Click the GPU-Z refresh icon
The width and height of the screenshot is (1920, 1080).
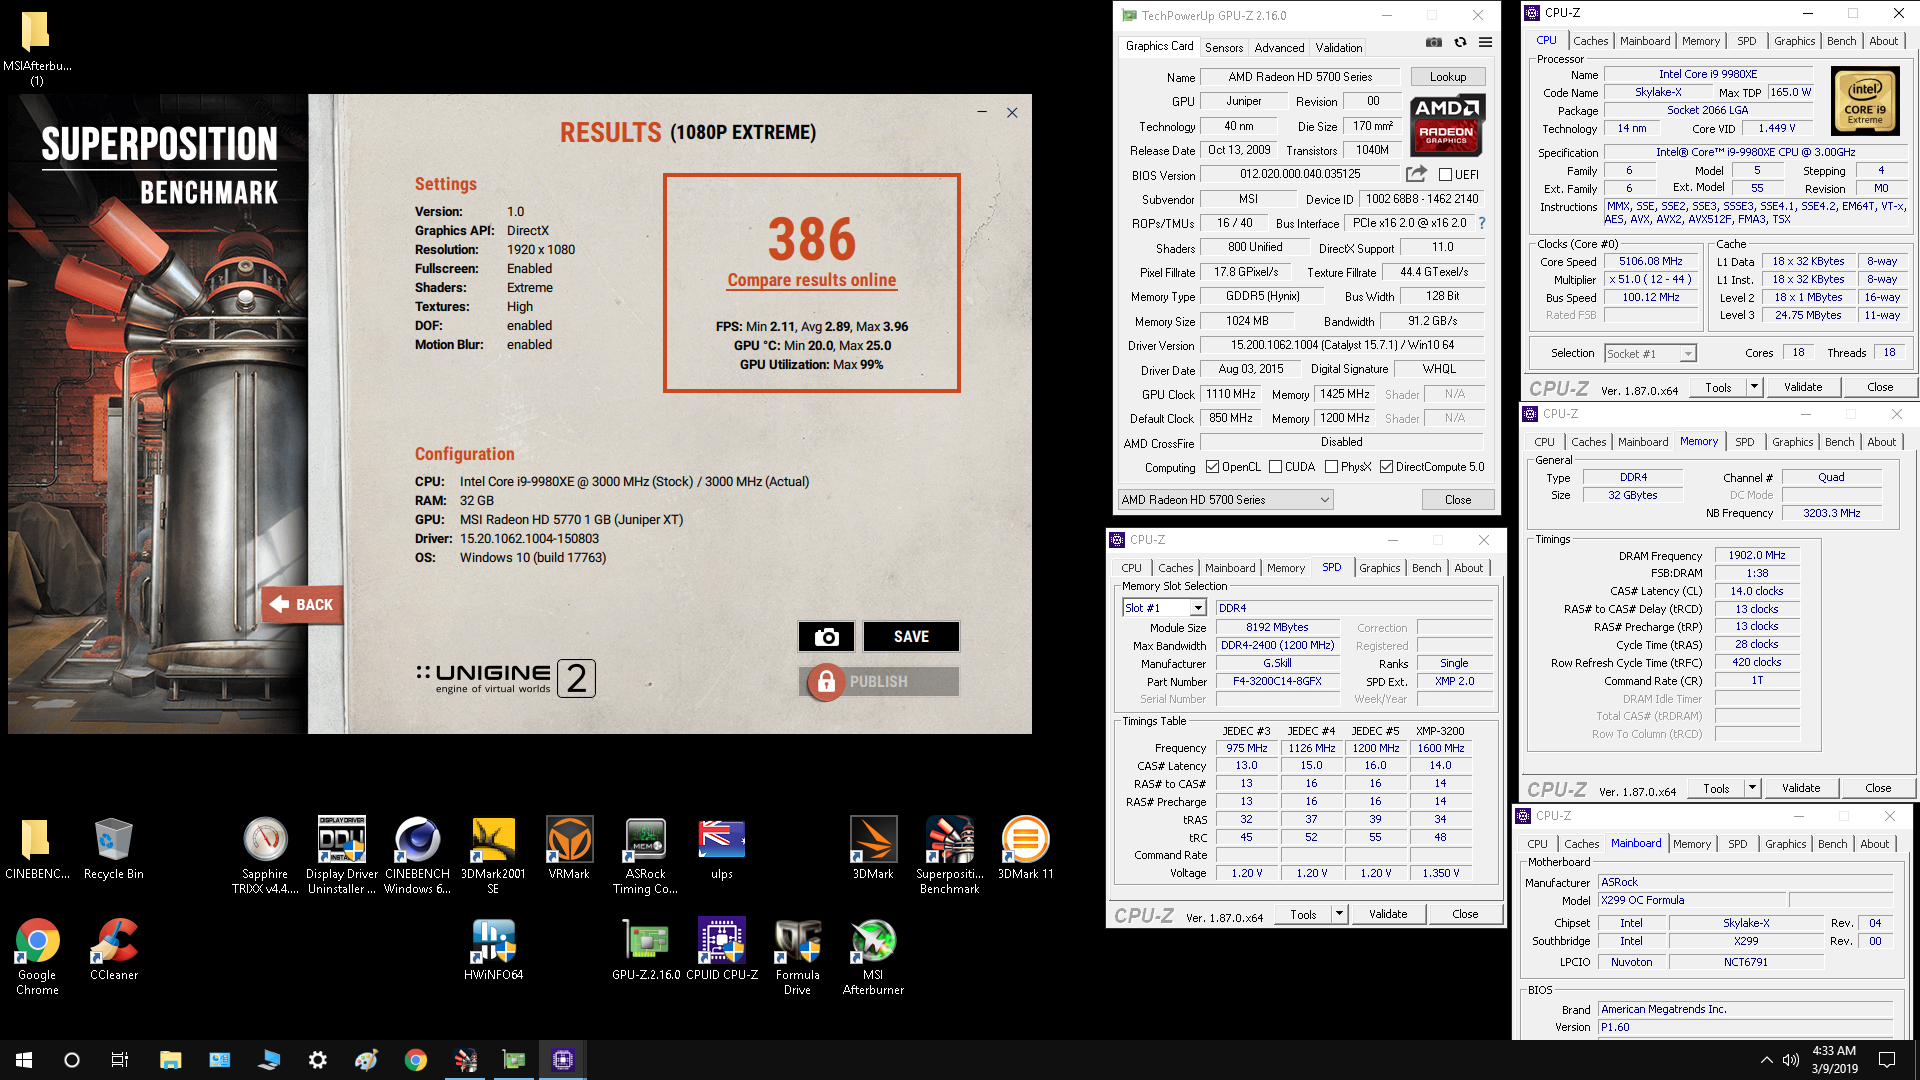[1460, 42]
